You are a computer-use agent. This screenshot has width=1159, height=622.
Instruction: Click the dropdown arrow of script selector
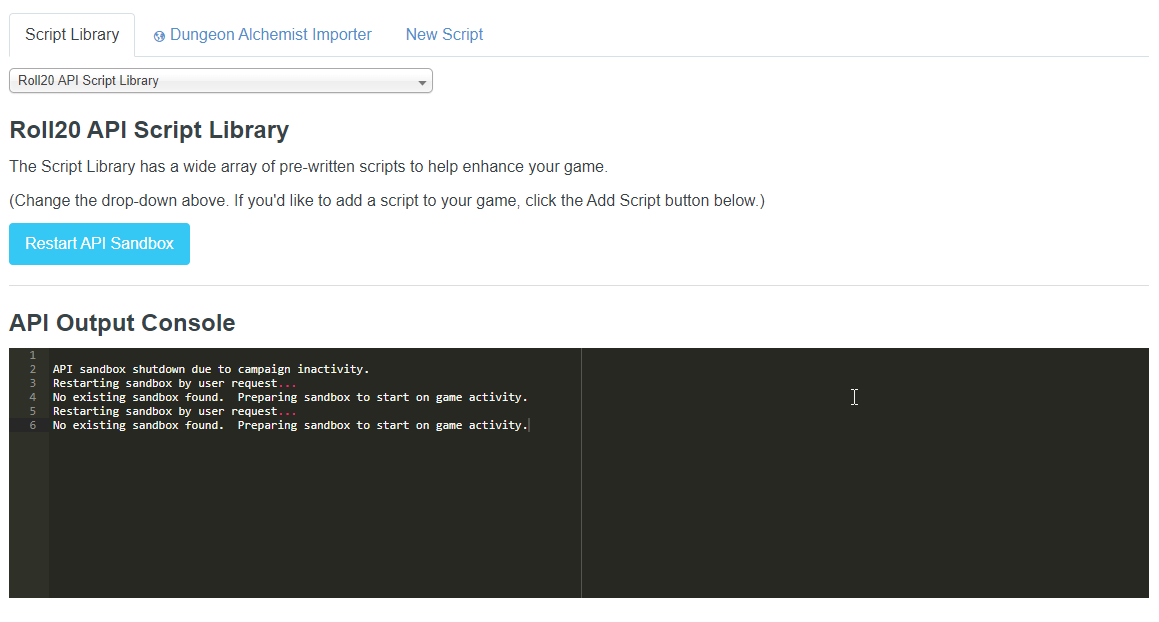pyautogui.click(x=422, y=82)
